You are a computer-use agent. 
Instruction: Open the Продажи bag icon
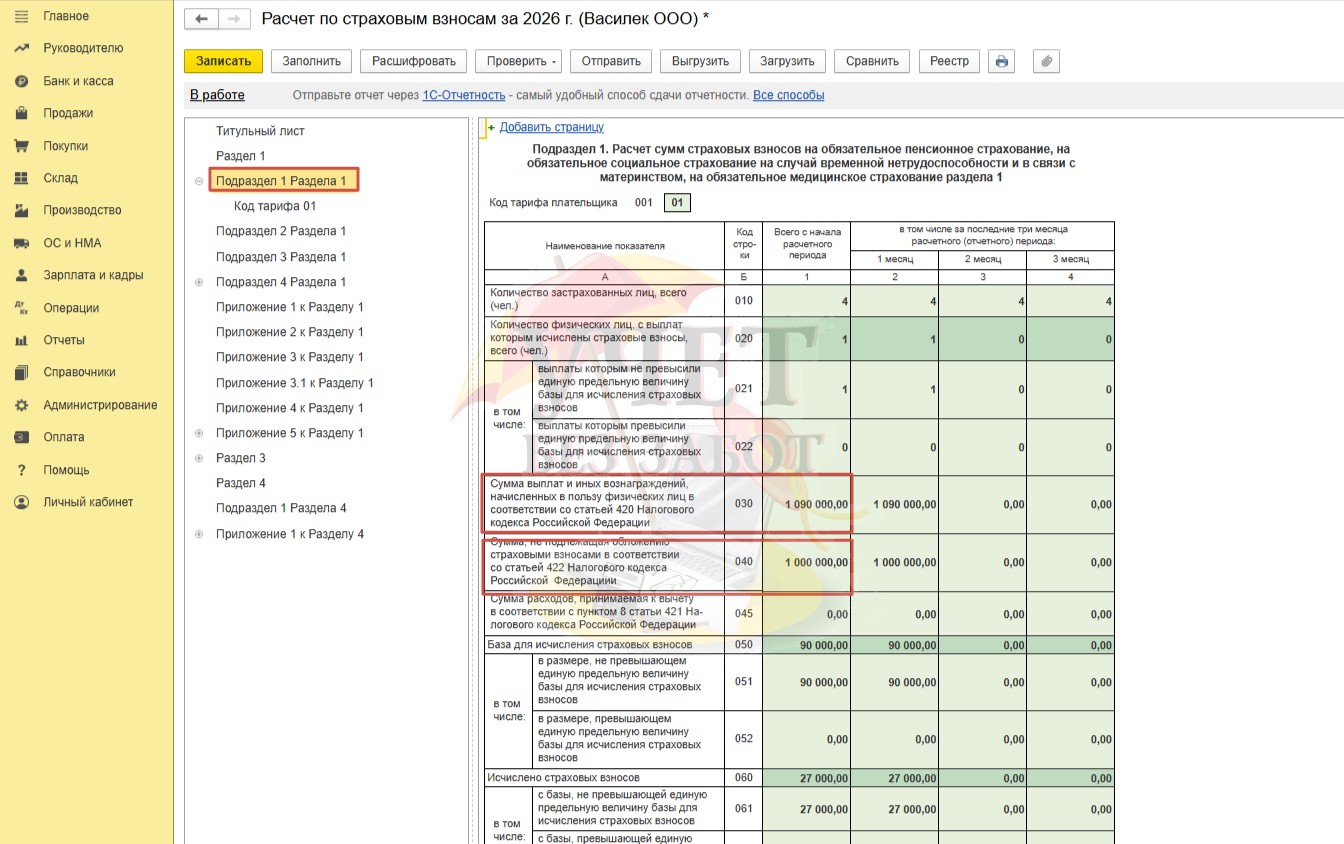tap(21, 113)
